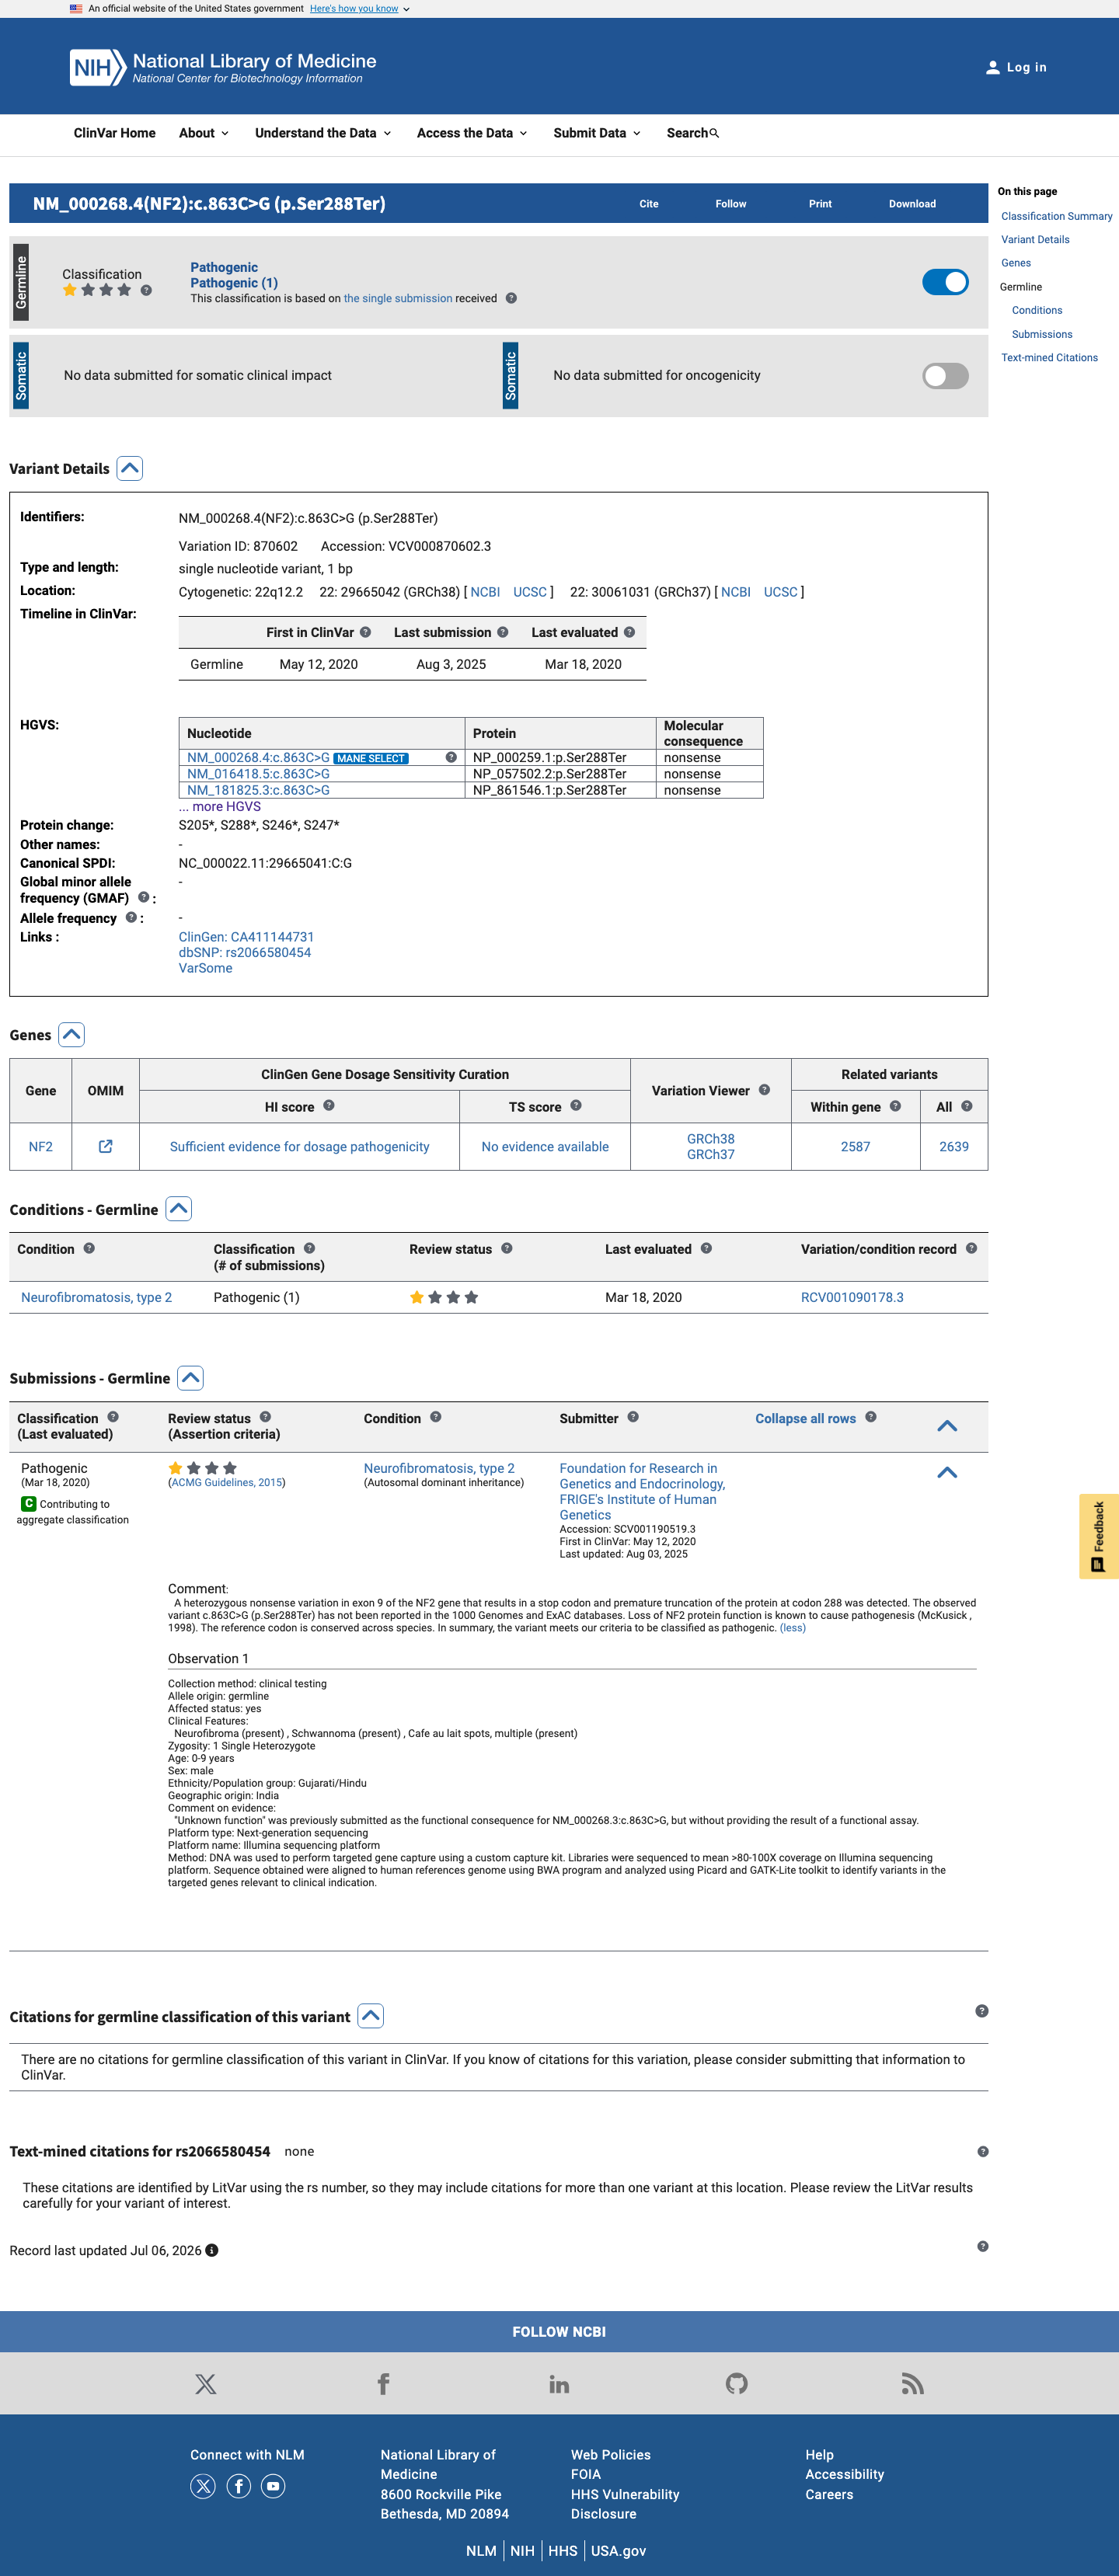1119x2576 pixels.
Task: Click Follow in the variant title bar
Action: point(731,203)
